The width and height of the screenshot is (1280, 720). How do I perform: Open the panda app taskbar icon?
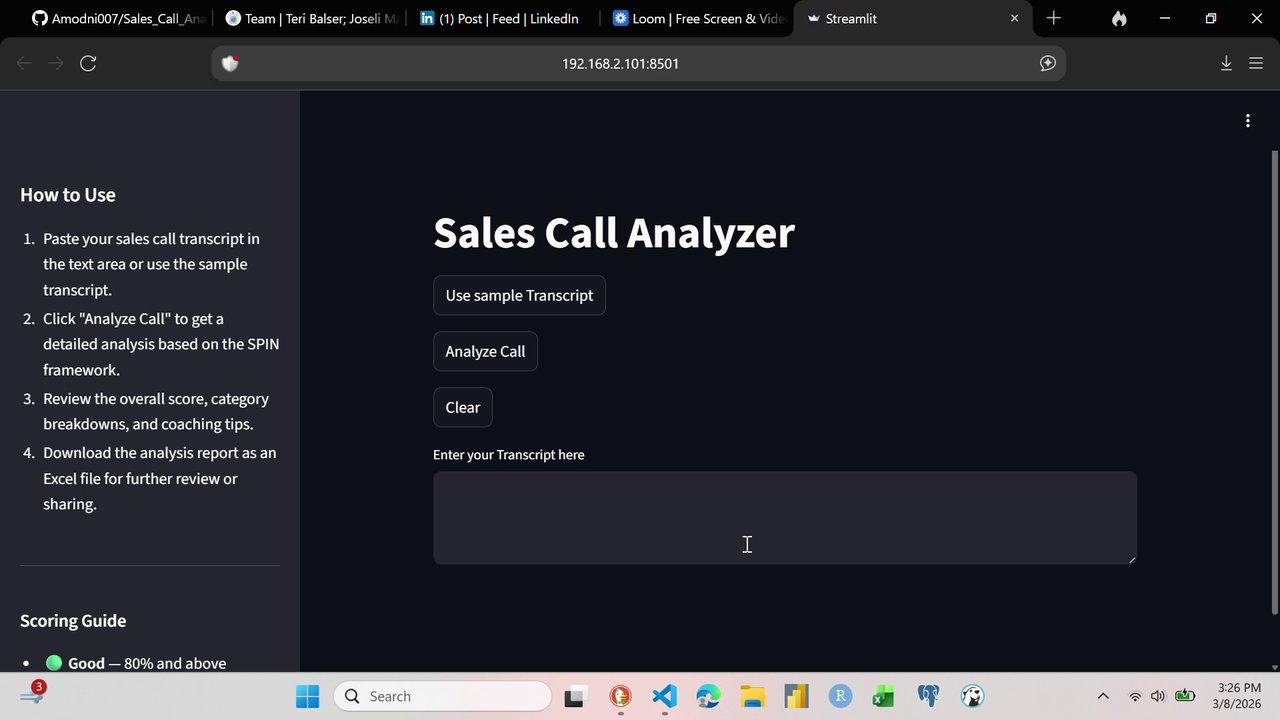(x=972, y=696)
